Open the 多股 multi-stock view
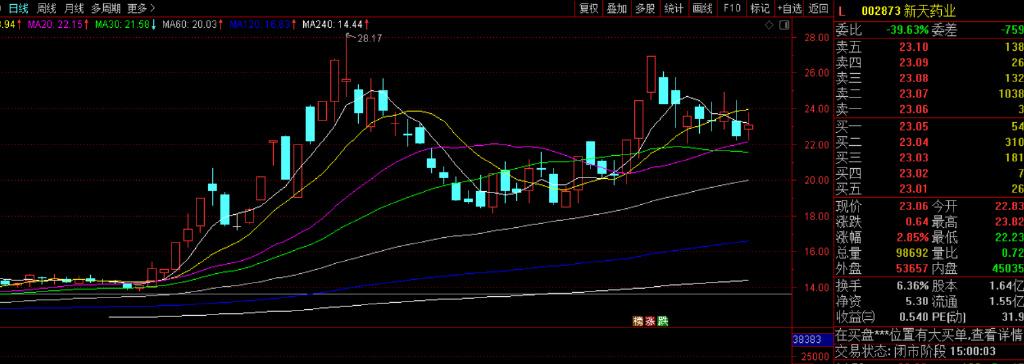Image resolution: width=1024 pixels, height=364 pixels. tap(645, 8)
